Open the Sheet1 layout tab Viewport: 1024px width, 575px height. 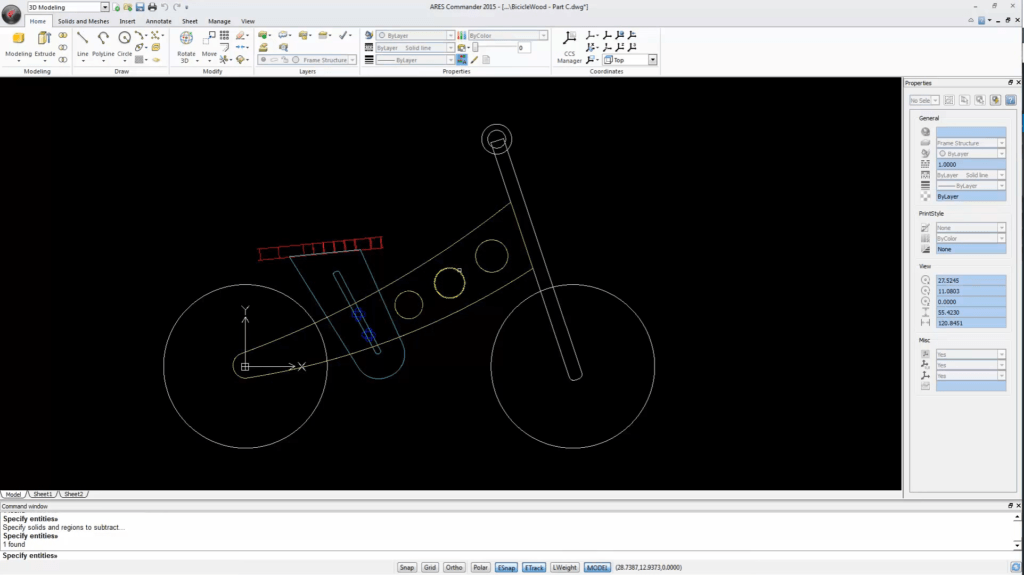click(x=42, y=495)
